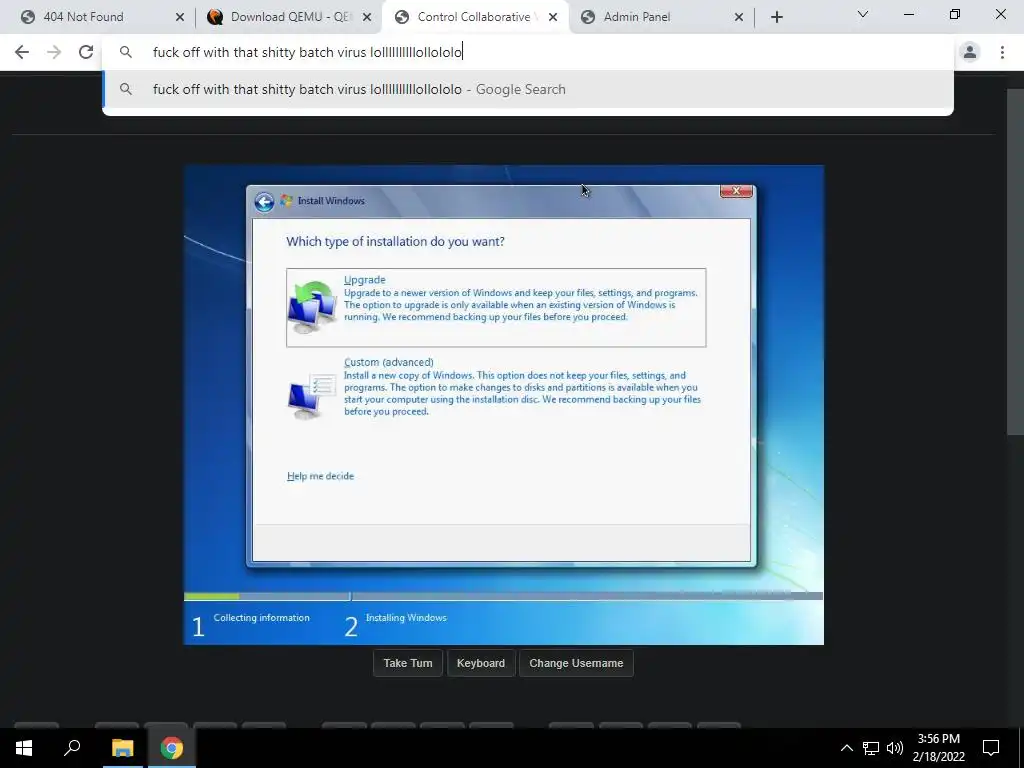The width and height of the screenshot is (1024, 768).
Task: Expand the tab search chevron
Action: point(863,14)
